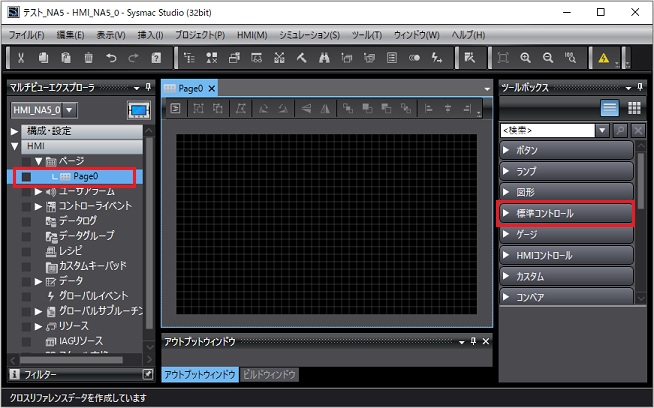This screenshot has width=654, height=408.
Task: Clear toolbox search with the X button
Action: coord(638,131)
